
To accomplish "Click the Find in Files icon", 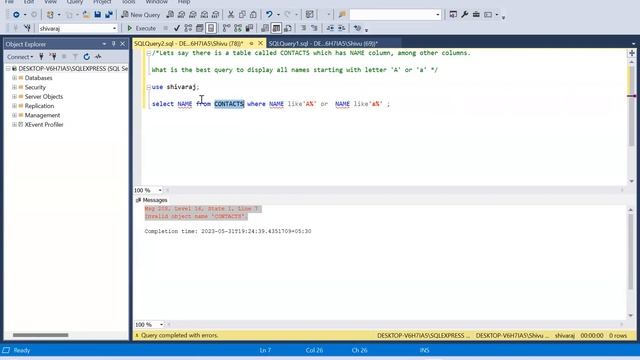I will coord(342,15).
